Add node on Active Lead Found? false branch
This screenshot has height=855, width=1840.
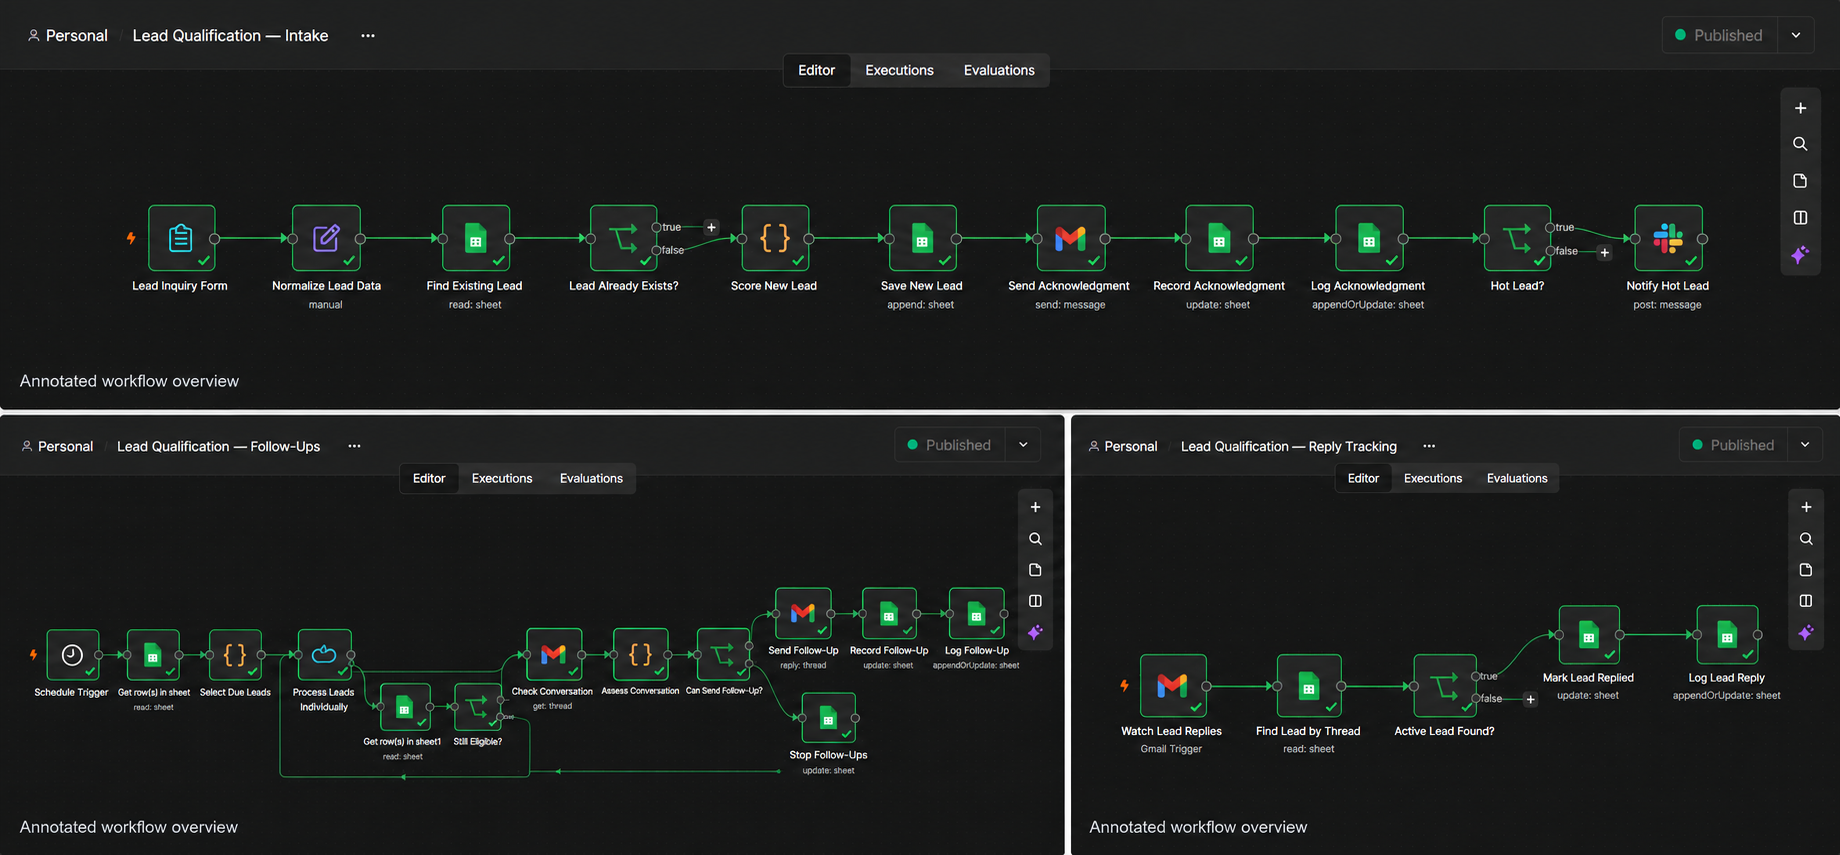1530,699
